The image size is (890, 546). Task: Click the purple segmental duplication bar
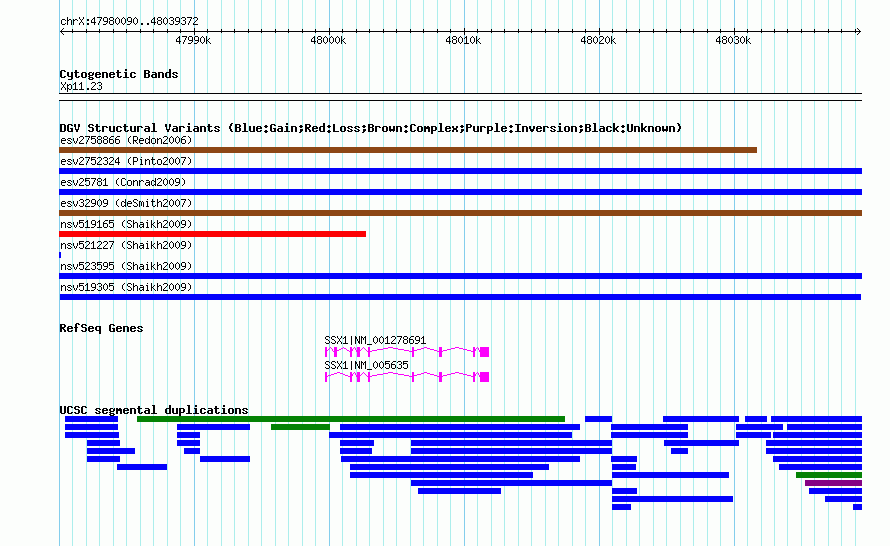point(833,483)
